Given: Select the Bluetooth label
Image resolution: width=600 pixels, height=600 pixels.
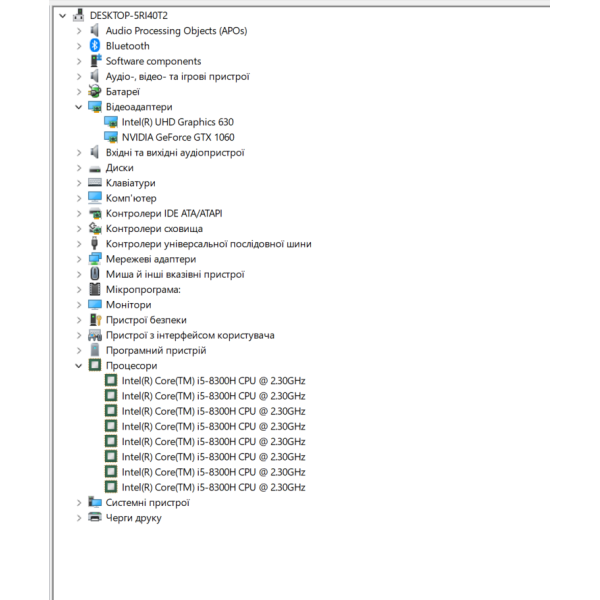Looking at the screenshot, I should point(128,46).
